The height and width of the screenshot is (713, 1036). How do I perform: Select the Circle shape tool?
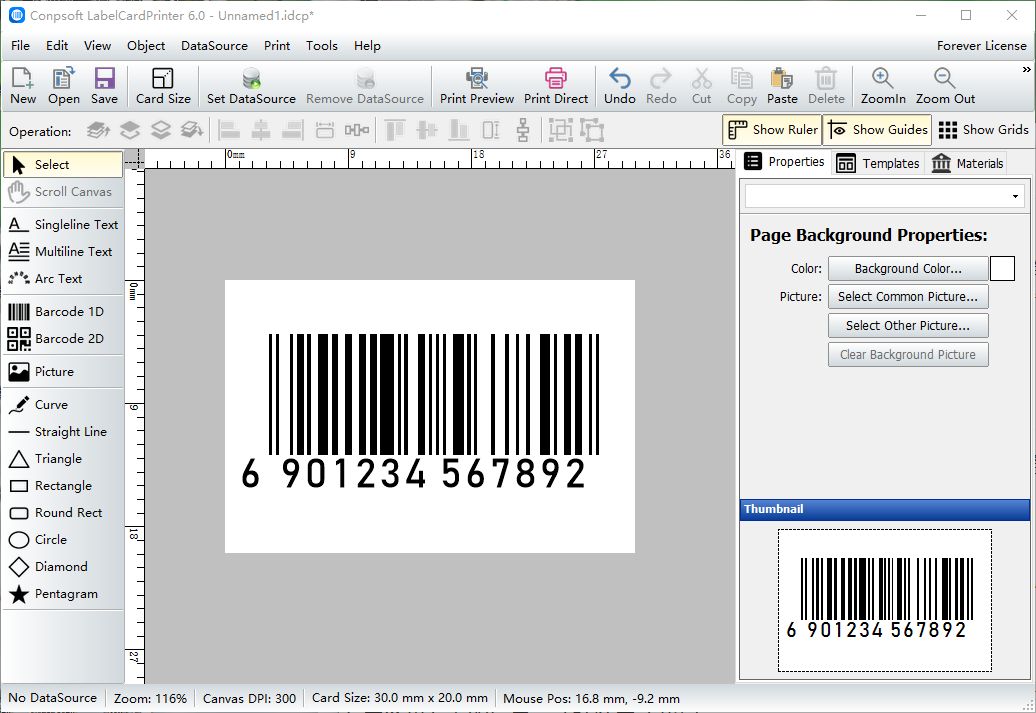click(63, 540)
